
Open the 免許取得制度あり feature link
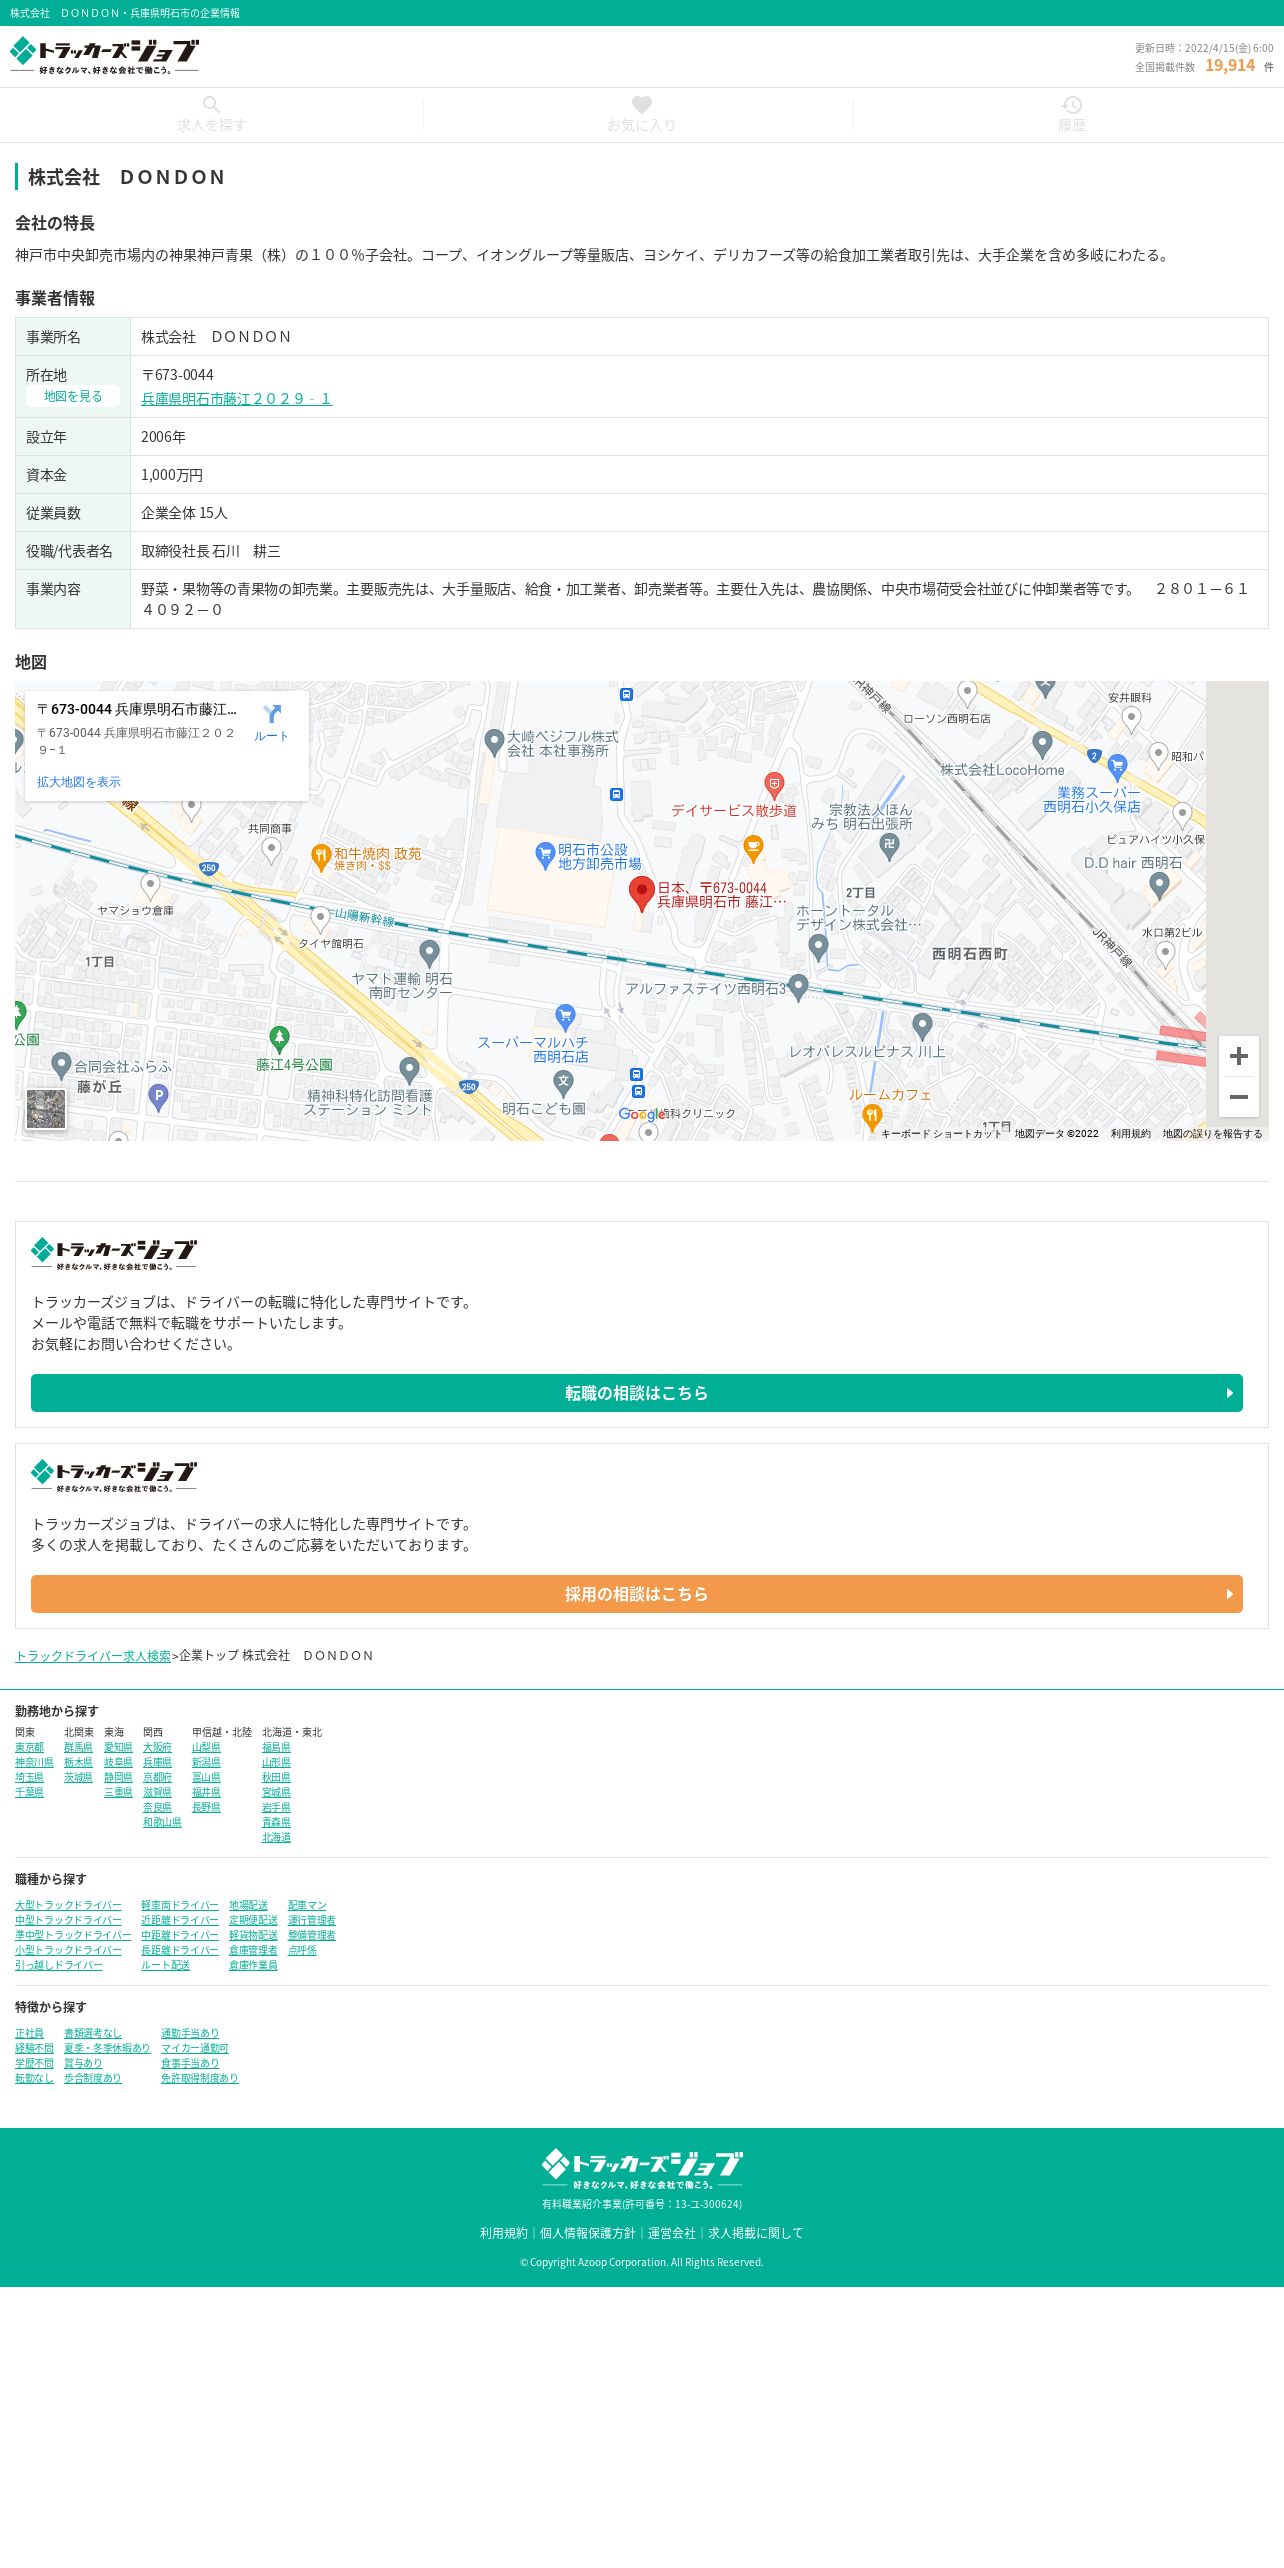tap(199, 2079)
